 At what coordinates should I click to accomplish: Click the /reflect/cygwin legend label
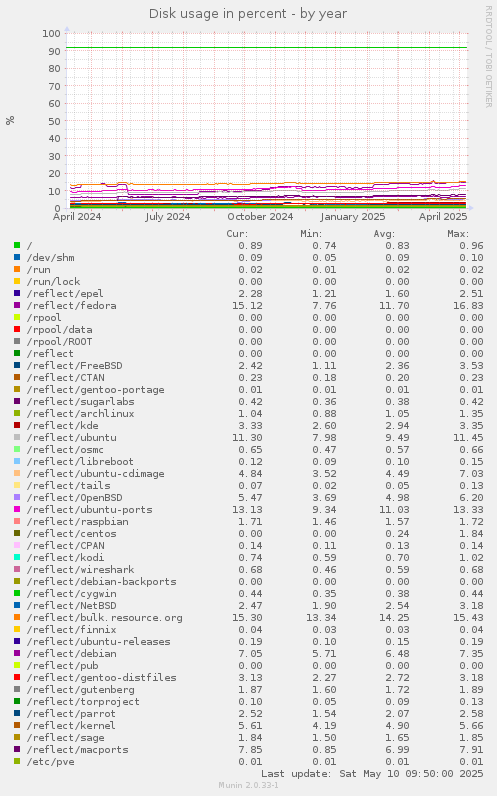(72, 593)
